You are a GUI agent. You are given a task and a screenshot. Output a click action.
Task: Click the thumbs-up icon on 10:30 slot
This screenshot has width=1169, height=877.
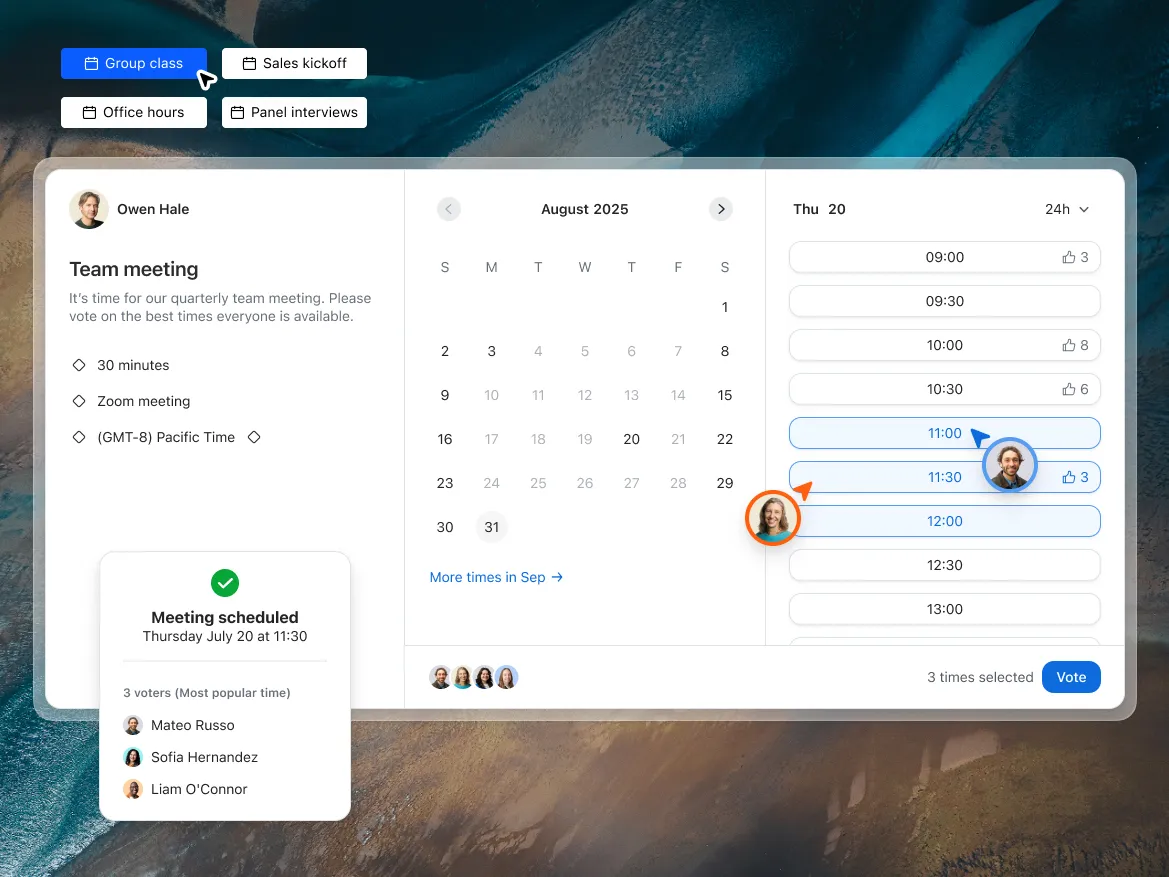[x=1068, y=389]
